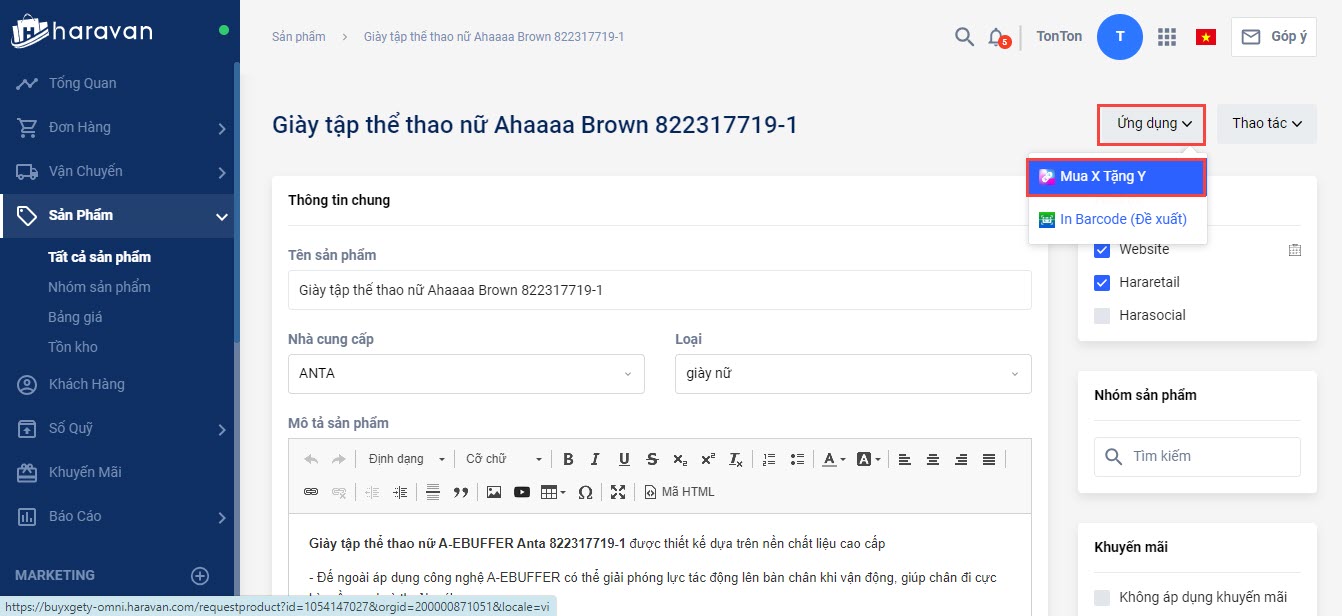Open Nhóm sản phẩm submenu item
Image resolution: width=1342 pixels, height=616 pixels.
point(99,287)
